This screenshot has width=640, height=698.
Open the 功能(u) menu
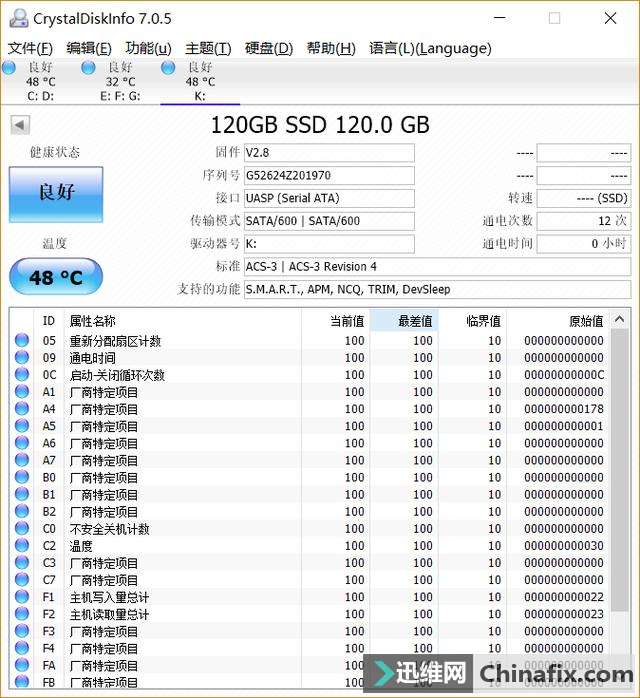click(148, 48)
